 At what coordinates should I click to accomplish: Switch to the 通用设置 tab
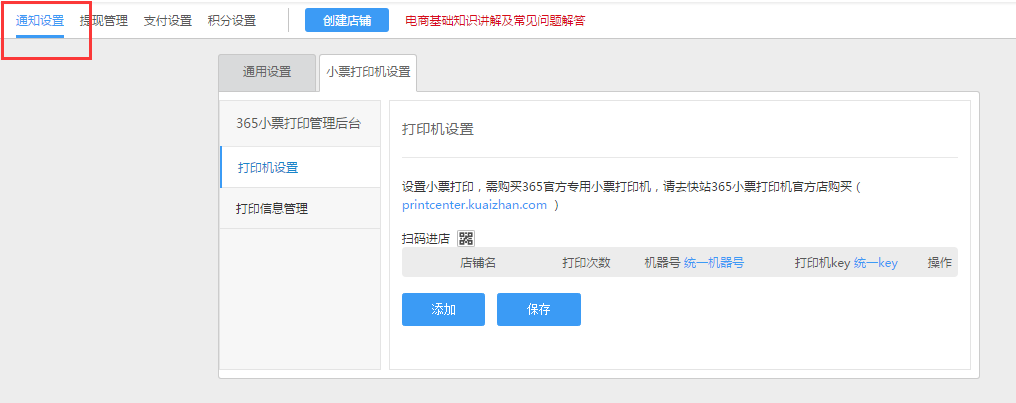267,72
